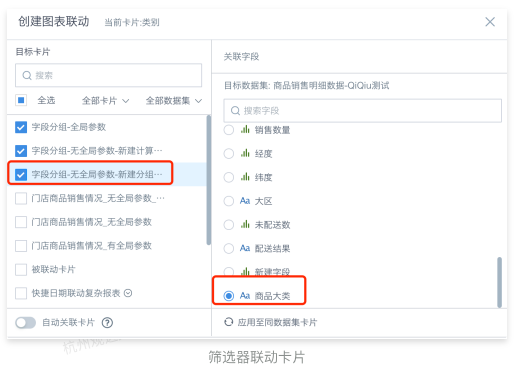Select the 门店商品销售情况_有全局参数 list item
514x371 pixels.
coord(107,246)
